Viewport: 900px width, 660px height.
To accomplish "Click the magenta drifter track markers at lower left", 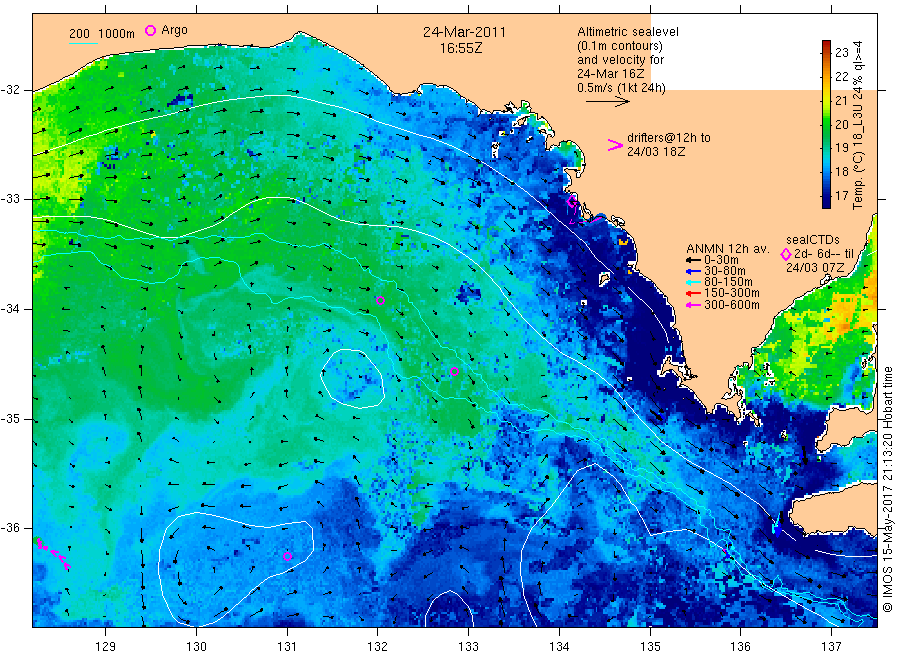I will click(x=52, y=553).
